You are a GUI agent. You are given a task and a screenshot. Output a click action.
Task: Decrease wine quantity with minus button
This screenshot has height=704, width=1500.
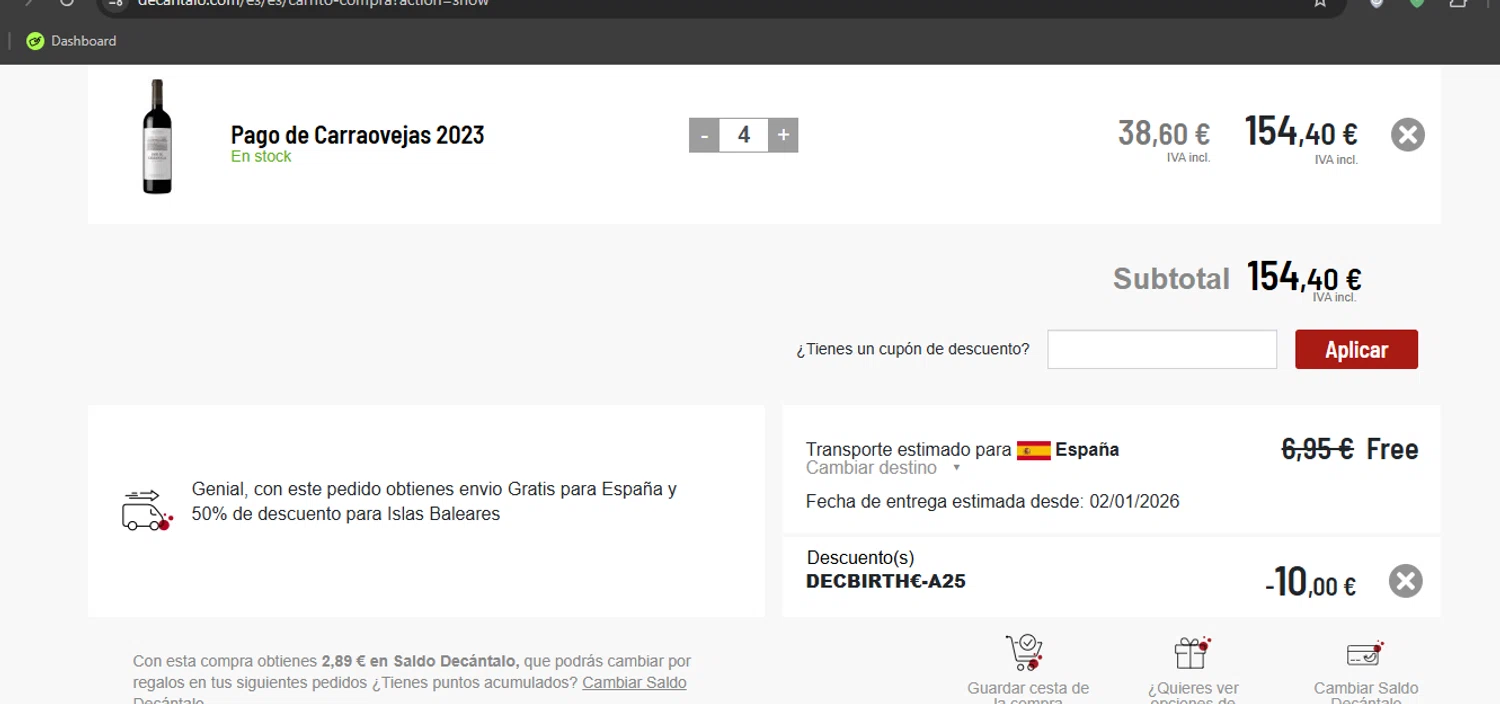click(x=704, y=135)
